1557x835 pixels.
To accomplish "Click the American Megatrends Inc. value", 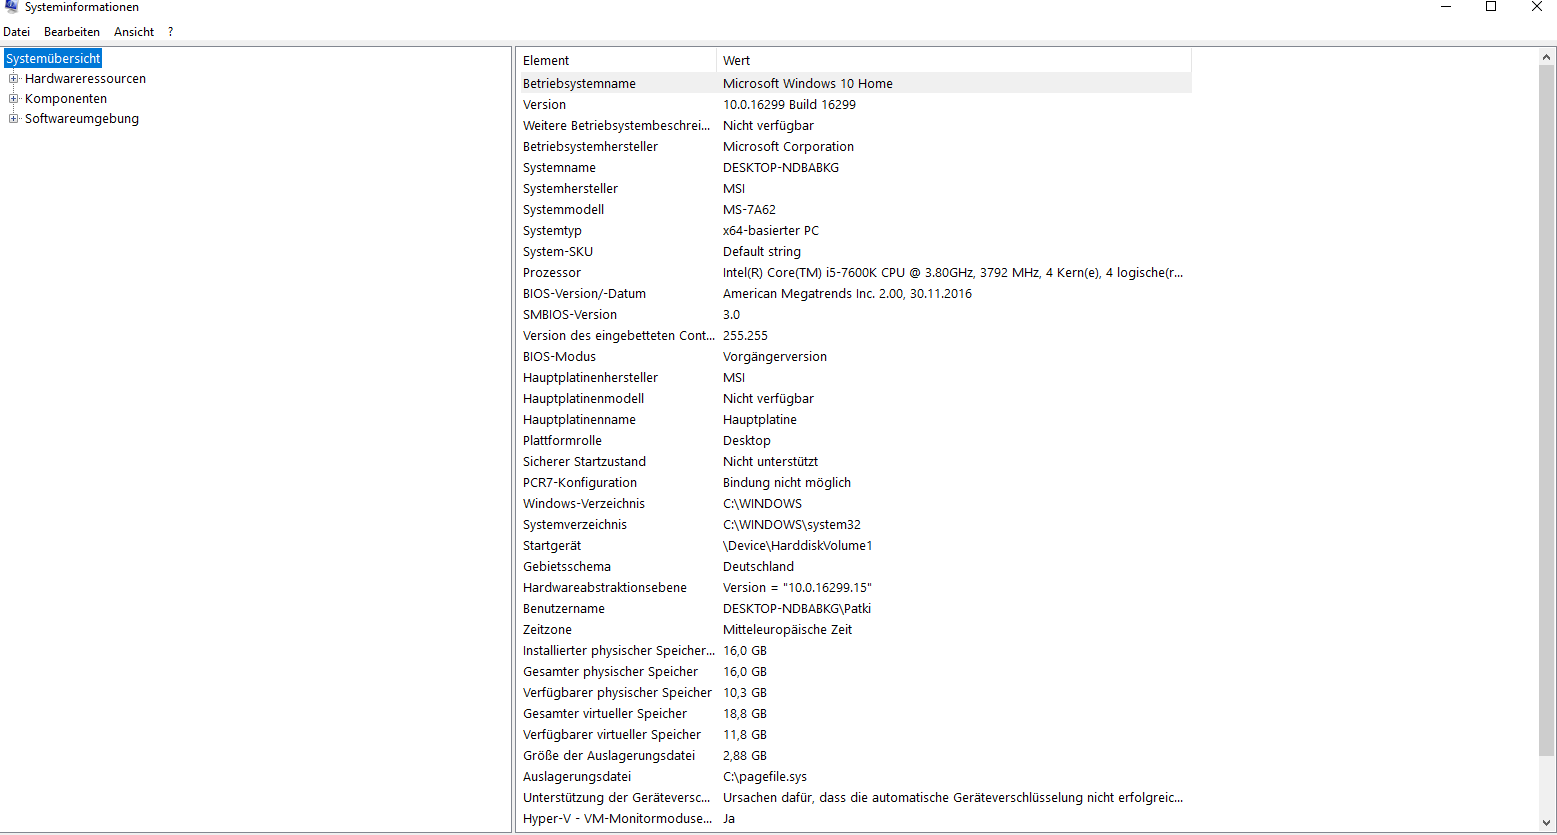I will pyautogui.click(x=847, y=294).
